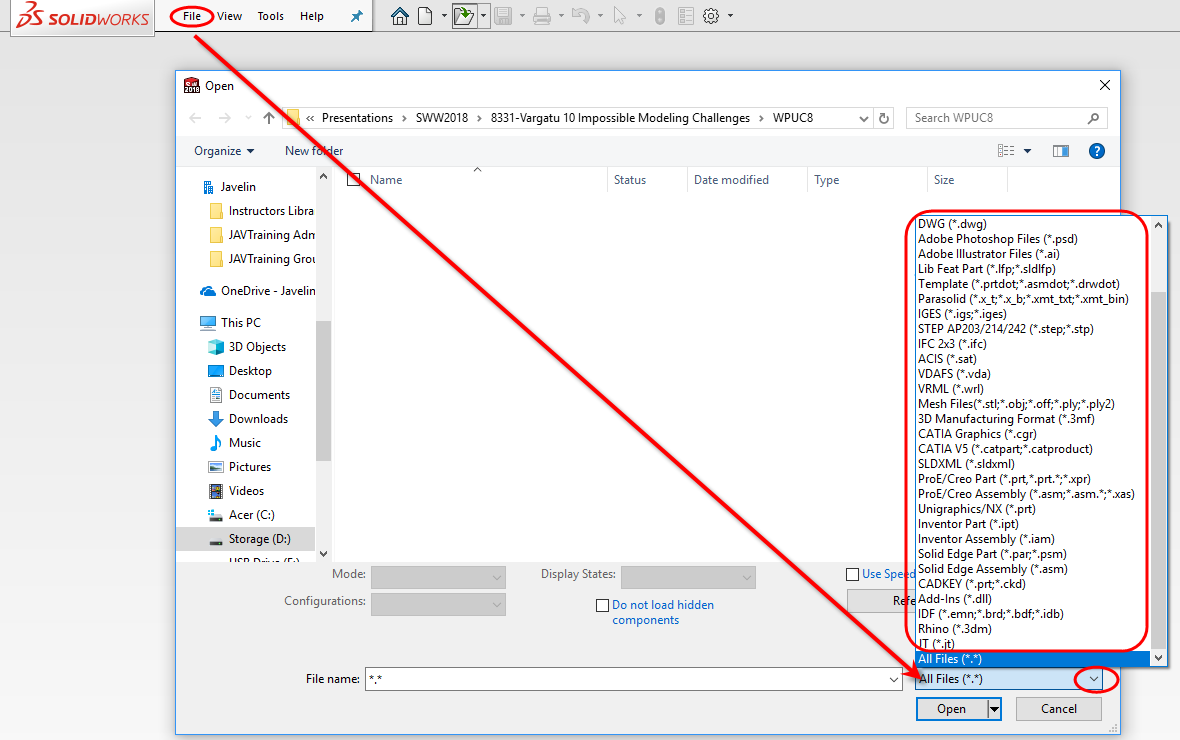Close the Open dialog
Screen dimensions: 1180x740
click(1105, 85)
